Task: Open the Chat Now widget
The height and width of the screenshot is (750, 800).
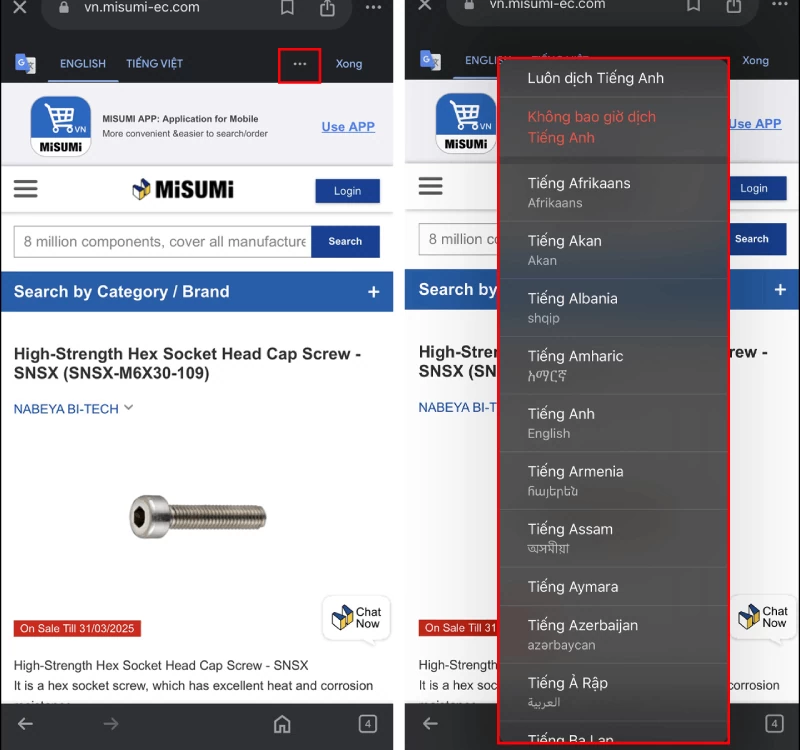Action: (356, 617)
